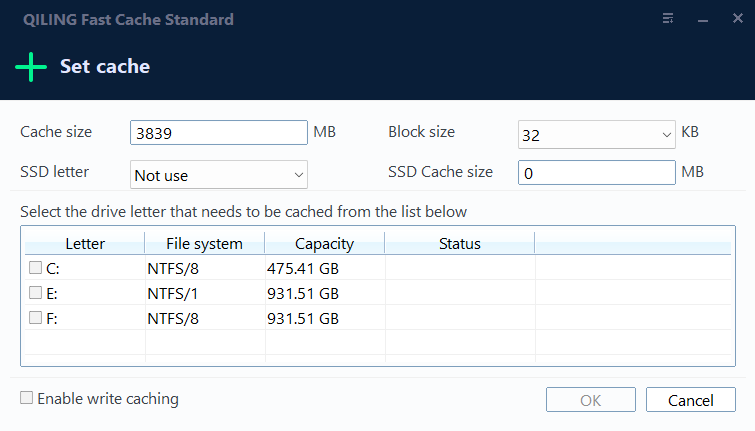Screen dimensions: 755x431
Task: Check the F: drive checkbox
Action: pos(35,317)
